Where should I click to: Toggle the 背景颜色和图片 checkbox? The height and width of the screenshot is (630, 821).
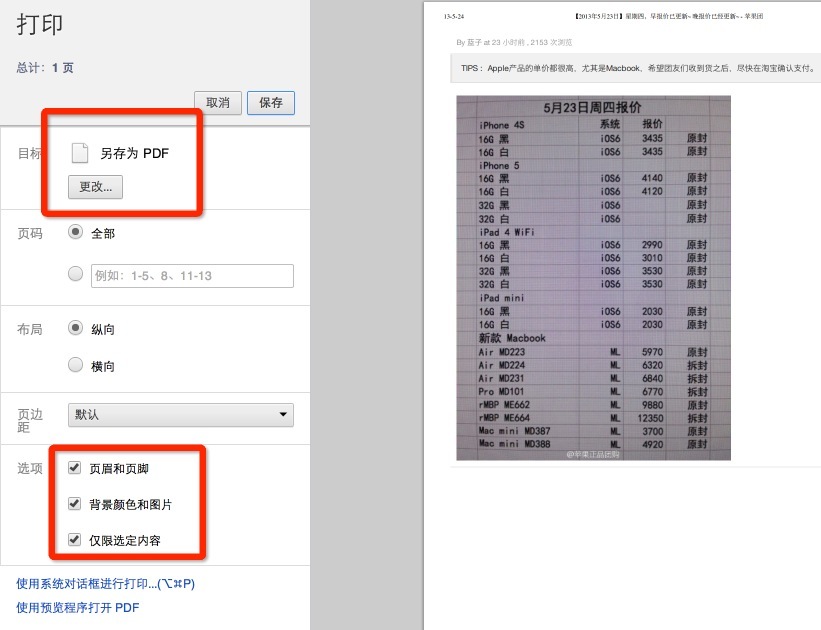[74, 504]
